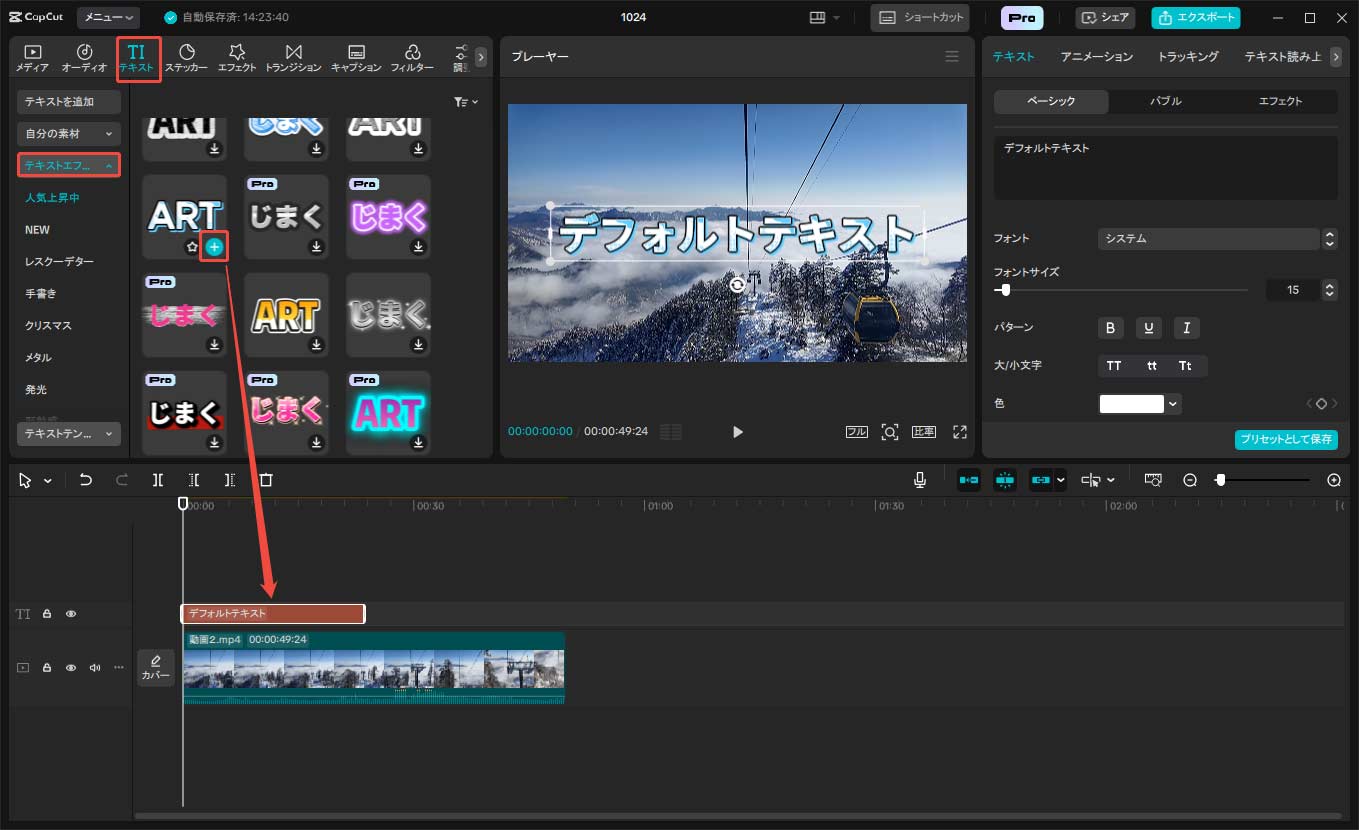
Task: Select the voice-over microphone tool
Action: point(919,479)
